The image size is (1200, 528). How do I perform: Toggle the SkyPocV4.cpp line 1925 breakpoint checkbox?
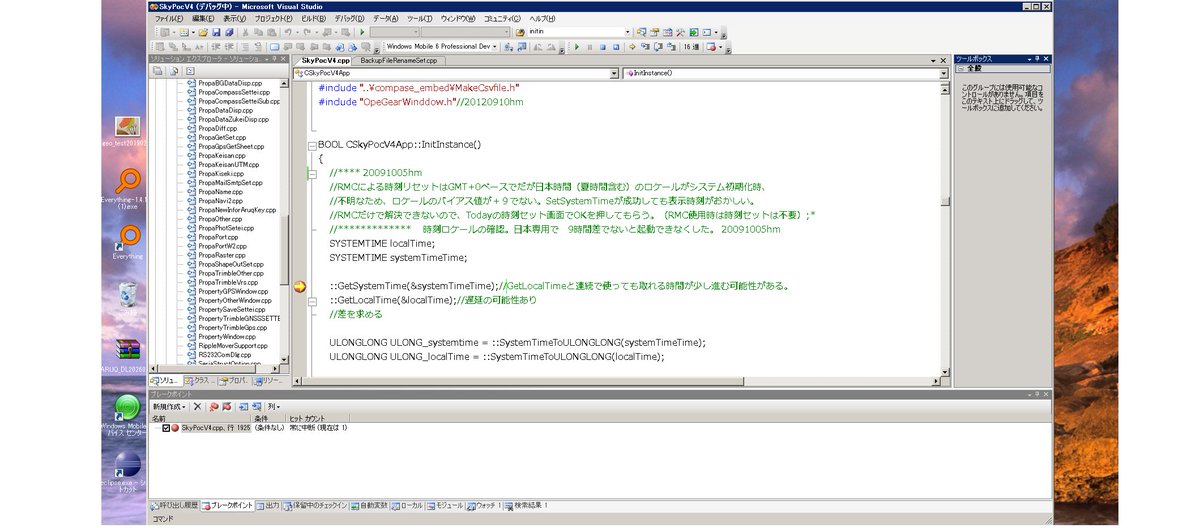pos(166,428)
